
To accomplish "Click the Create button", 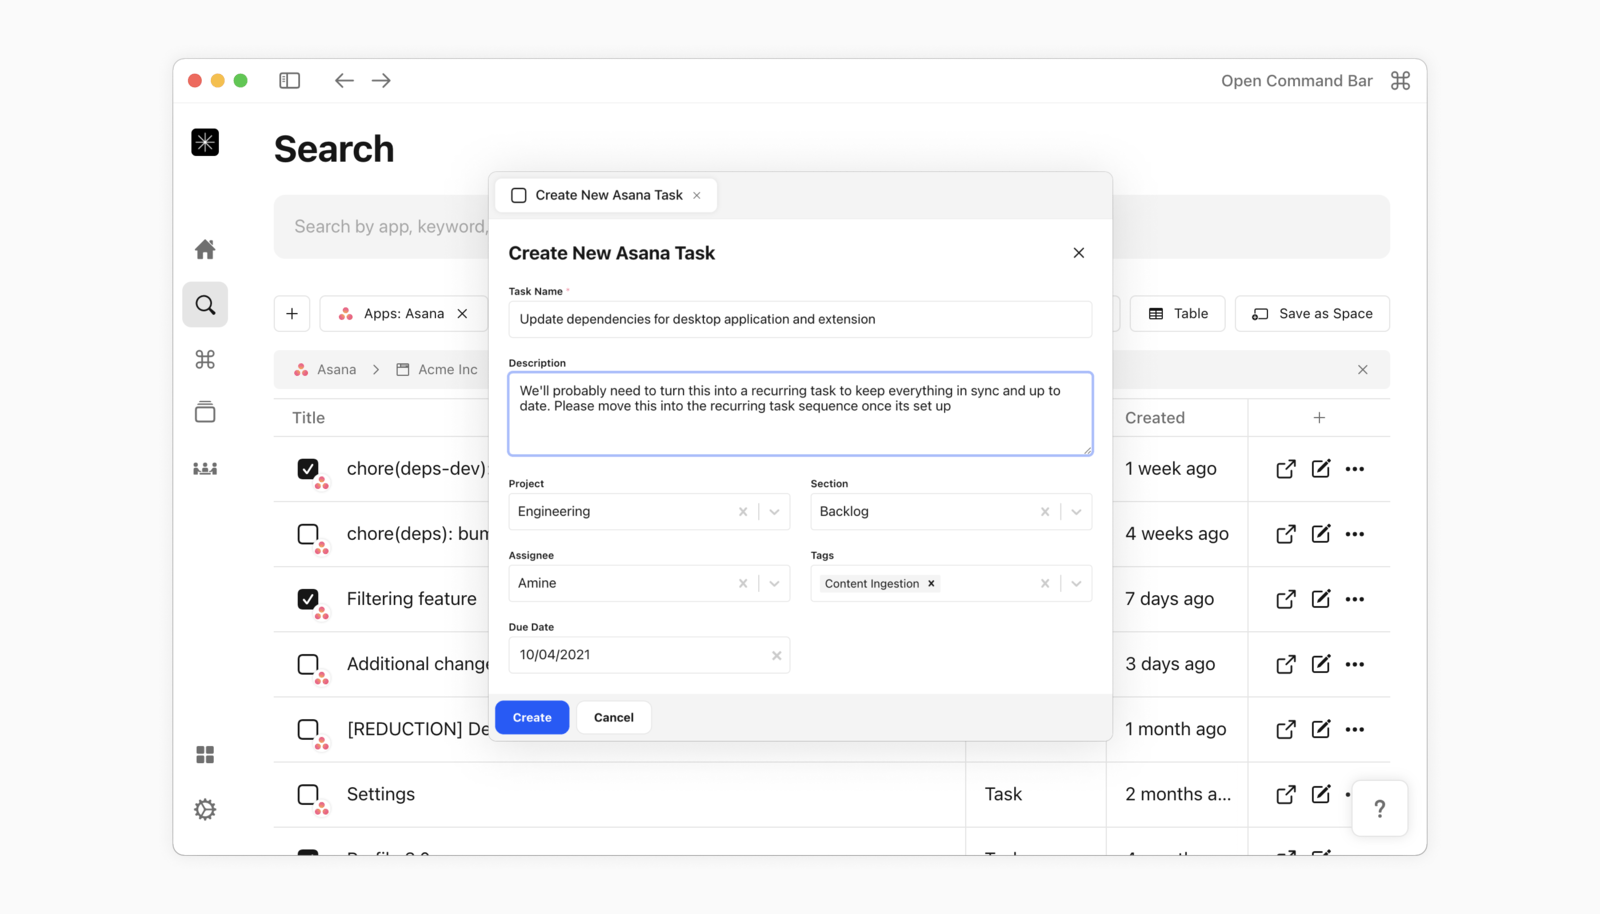I will (x=532, y=717).
